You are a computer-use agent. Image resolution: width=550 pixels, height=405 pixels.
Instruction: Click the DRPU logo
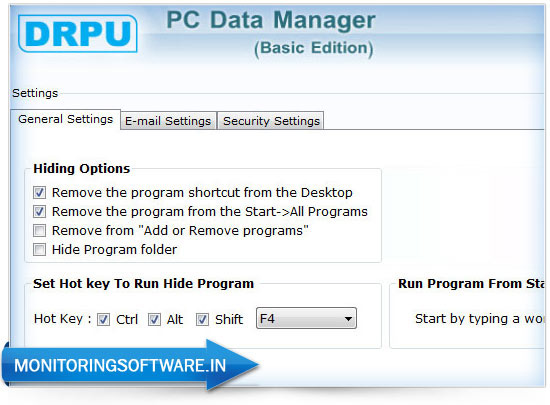(x=78, y=34)
